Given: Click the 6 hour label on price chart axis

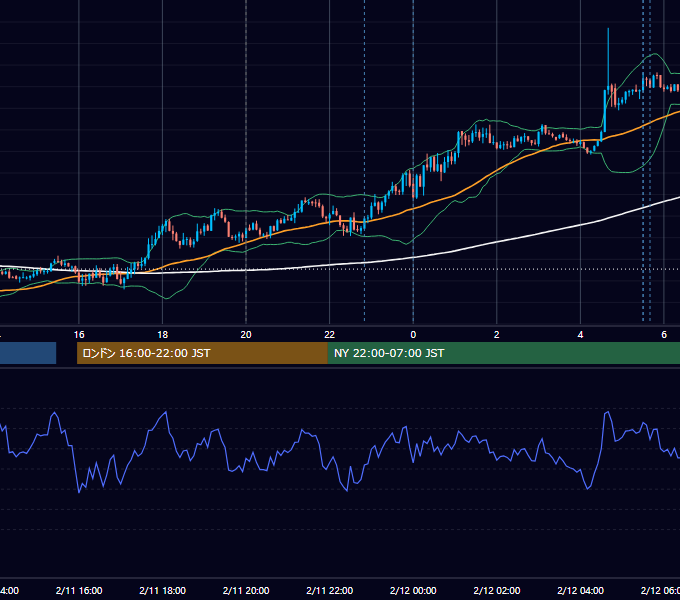Looking at the screenshot, I should point(664,335).
